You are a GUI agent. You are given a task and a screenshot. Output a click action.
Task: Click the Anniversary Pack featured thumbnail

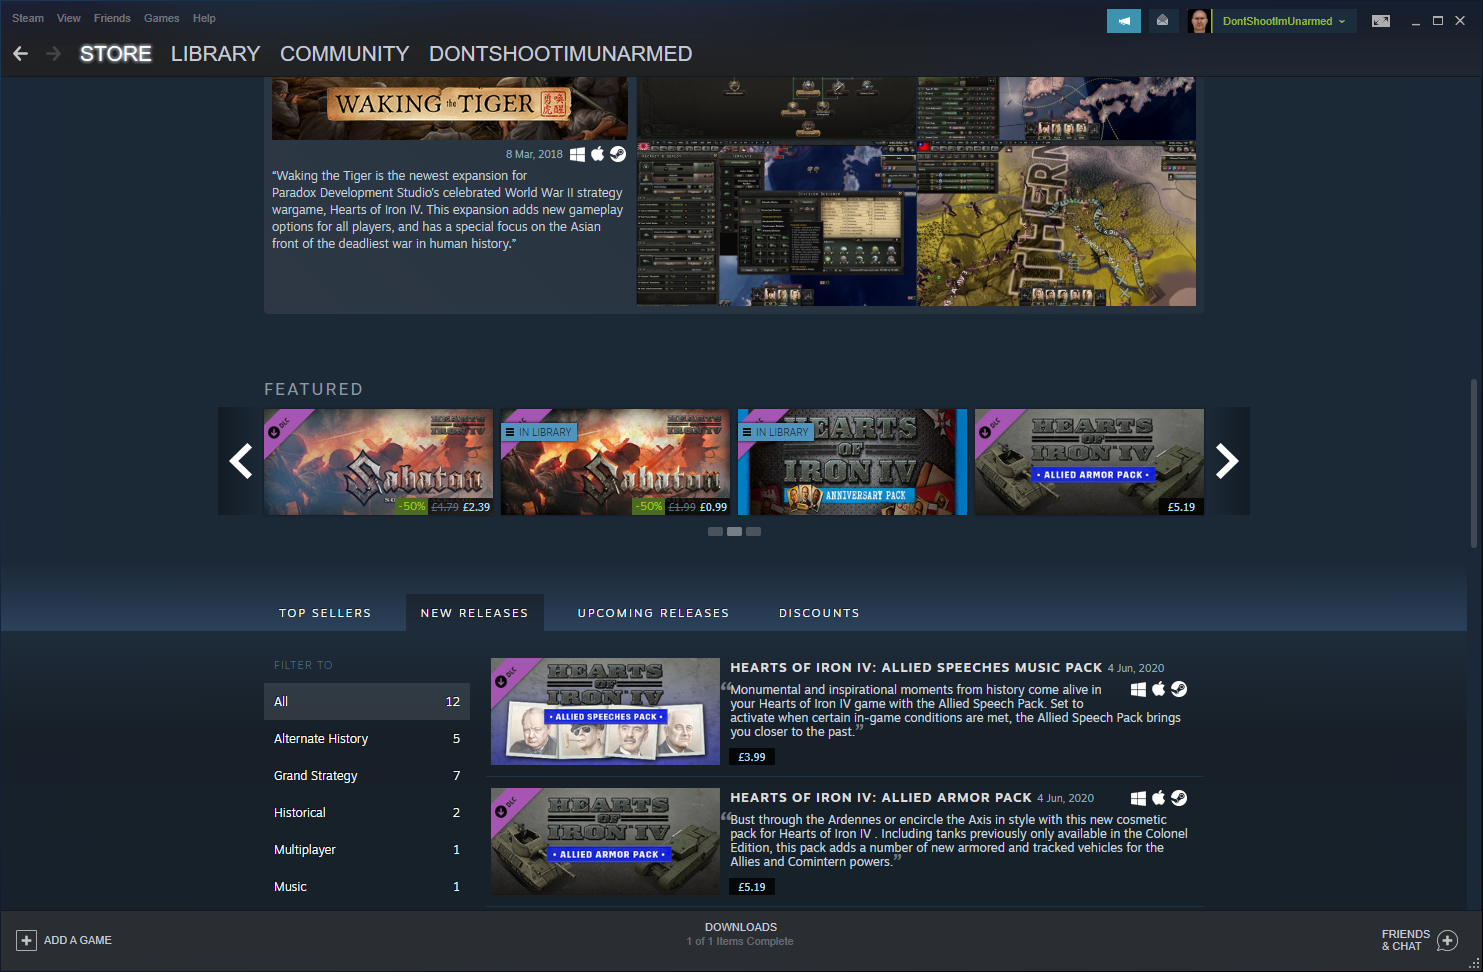pyautogui.click(x=852, y=462)
